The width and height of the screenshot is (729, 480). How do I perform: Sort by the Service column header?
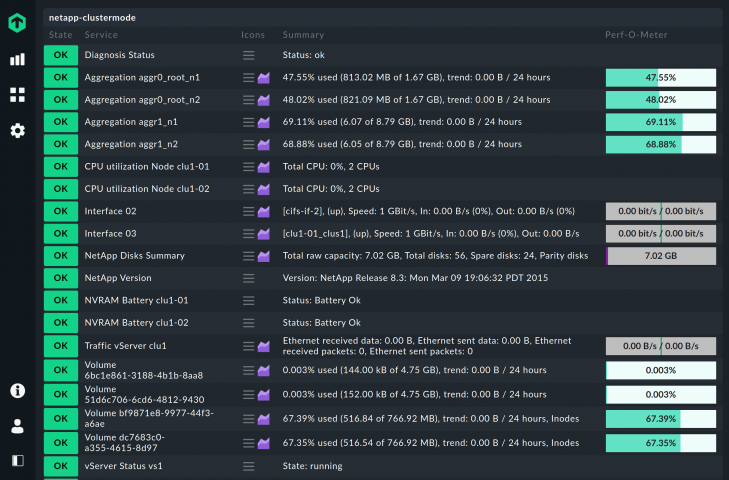pos(101,35)
